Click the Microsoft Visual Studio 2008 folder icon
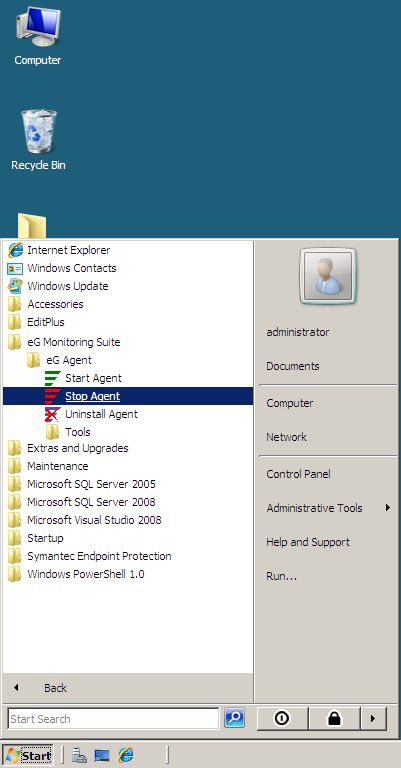Image resolution: width=401 pixels, height=768 pixels. (x=15, y=520)
